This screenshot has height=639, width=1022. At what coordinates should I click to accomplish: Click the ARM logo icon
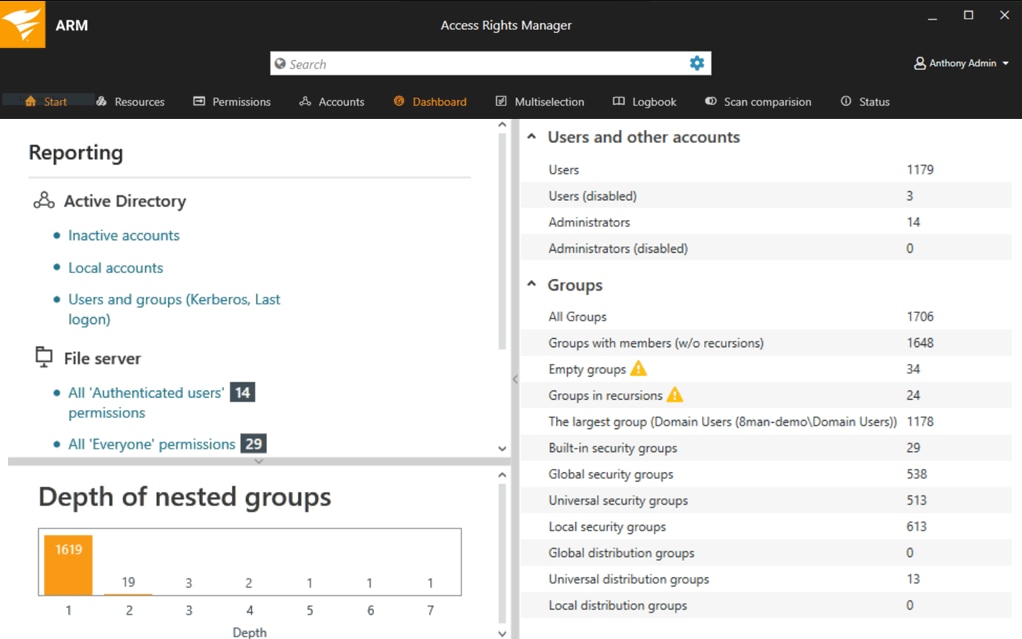22,24
